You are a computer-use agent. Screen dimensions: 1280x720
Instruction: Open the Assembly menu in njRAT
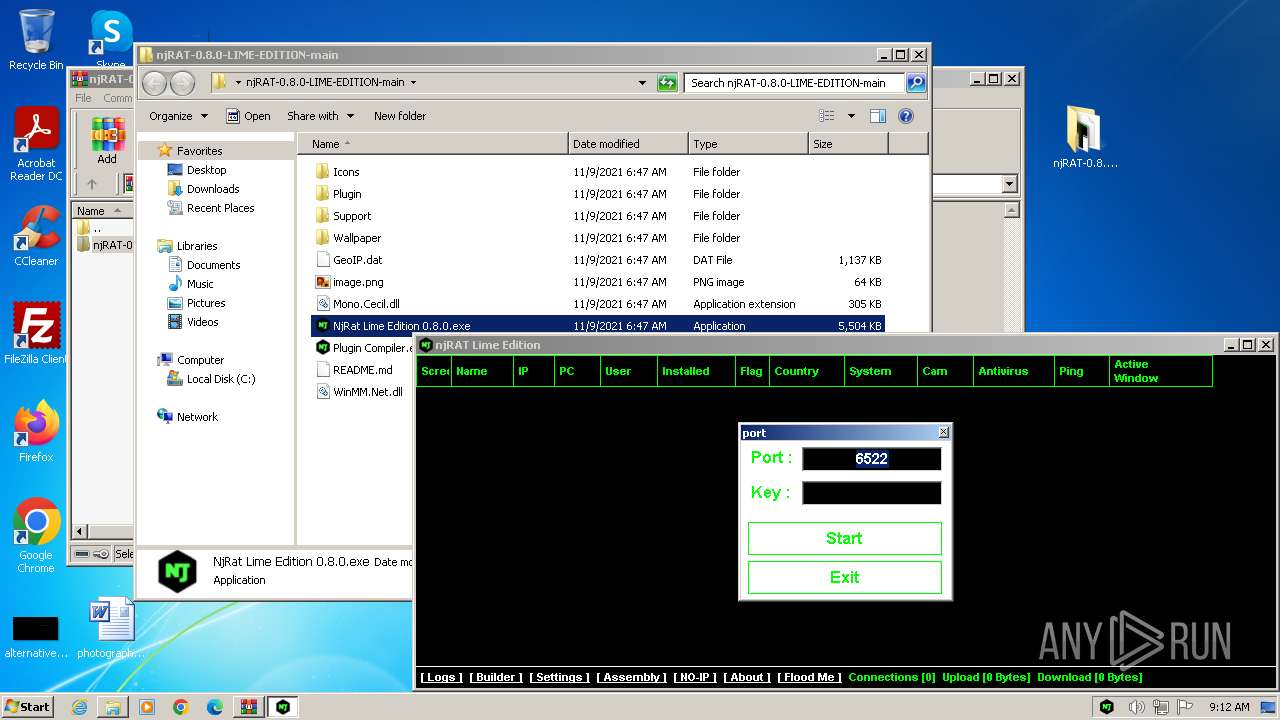tap(631, 677)
